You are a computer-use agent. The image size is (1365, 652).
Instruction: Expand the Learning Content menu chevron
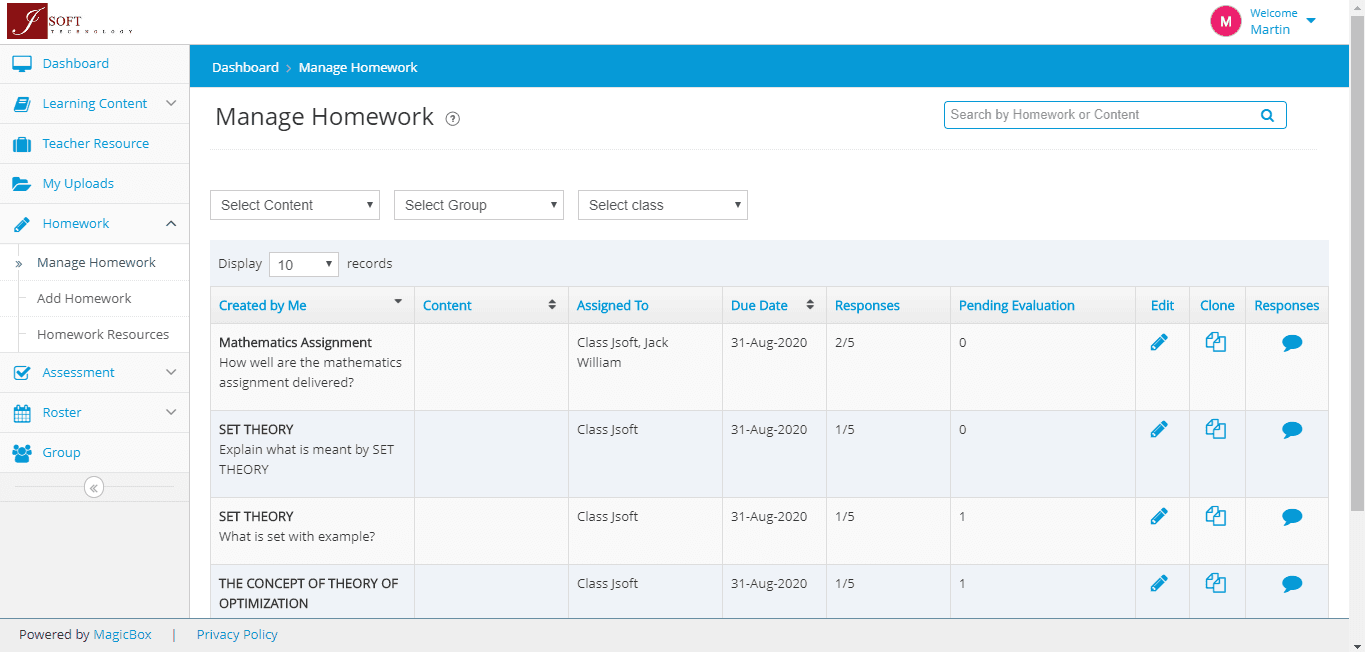point(171,104)
